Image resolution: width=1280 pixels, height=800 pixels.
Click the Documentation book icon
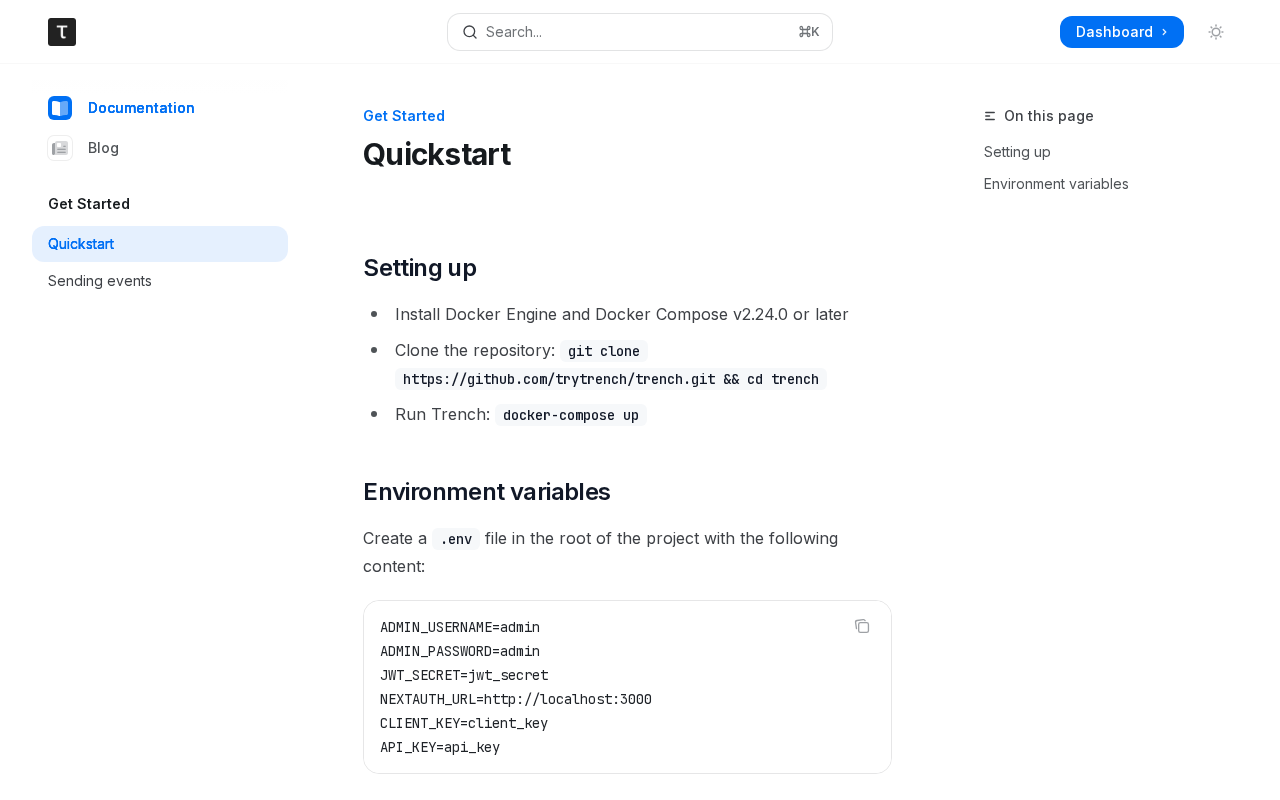point(60,108)
